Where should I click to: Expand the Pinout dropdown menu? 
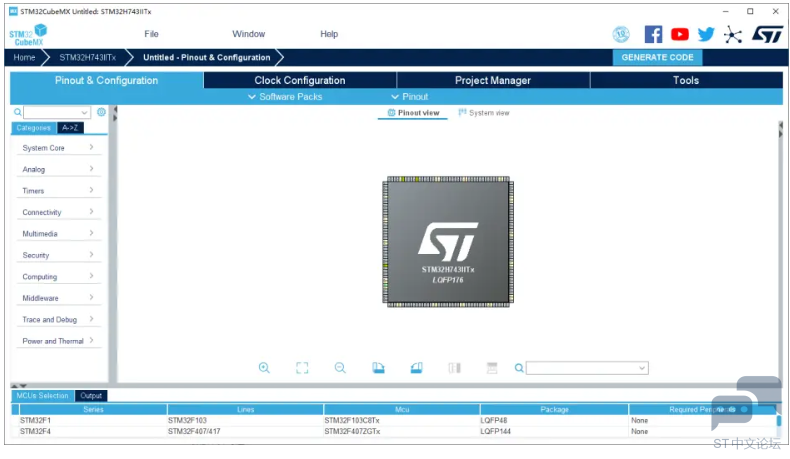(x=410, y=97)
